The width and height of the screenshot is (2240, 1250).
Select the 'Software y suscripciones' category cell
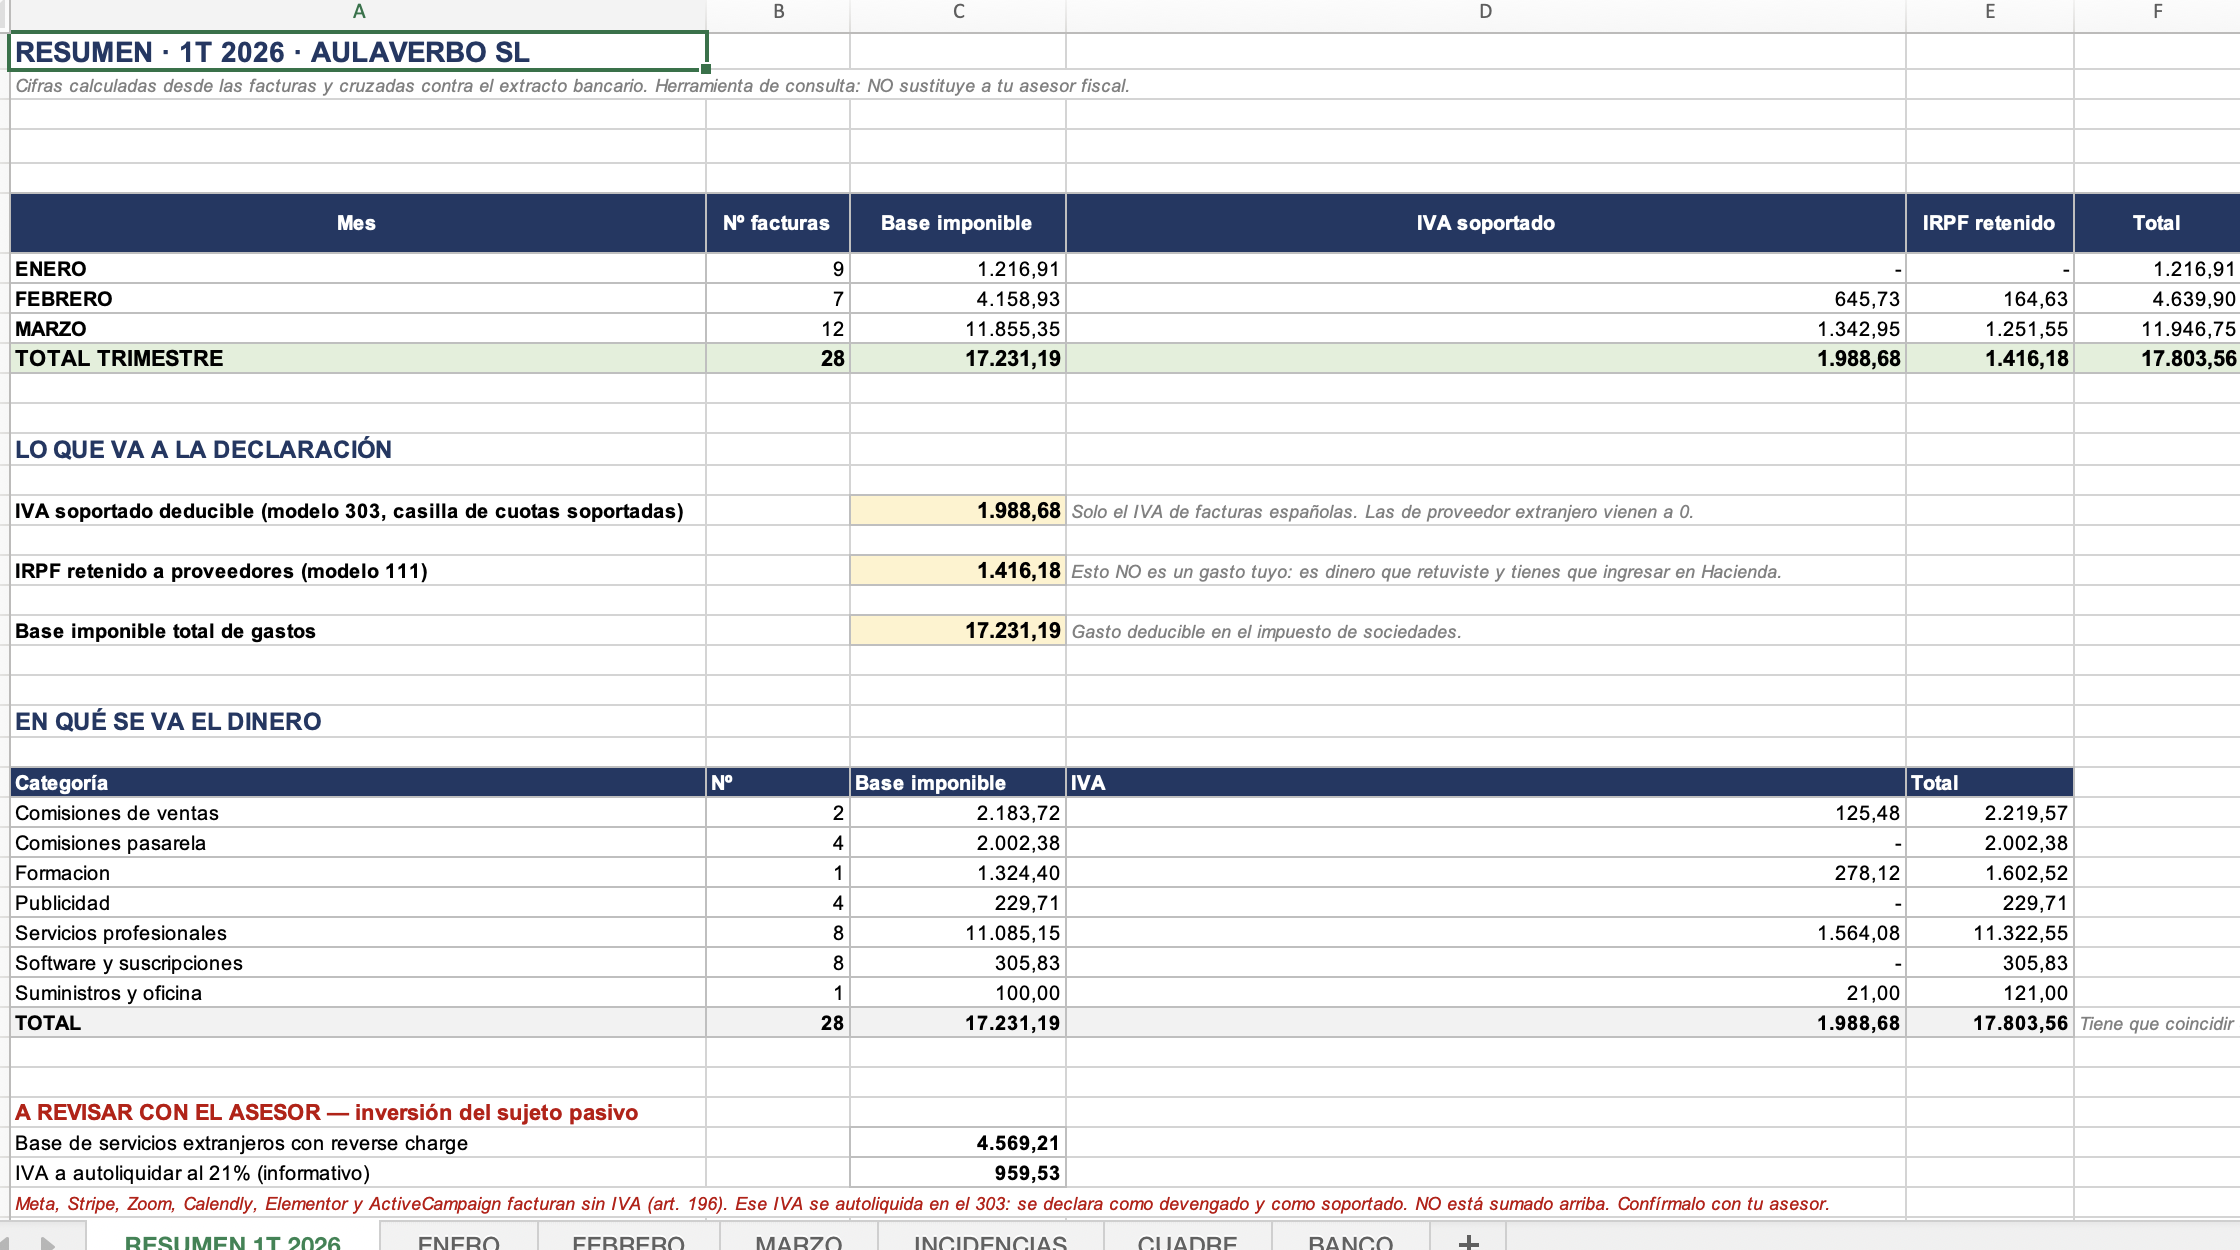pos(358,963)
